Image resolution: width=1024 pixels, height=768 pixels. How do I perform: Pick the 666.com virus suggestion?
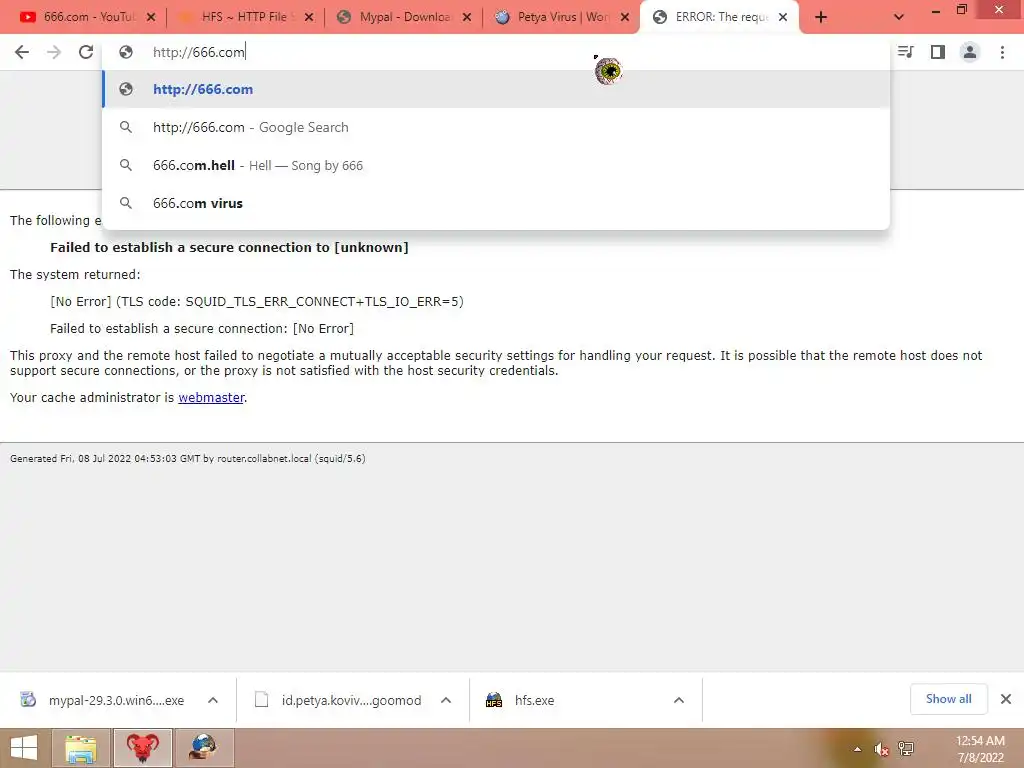(x=496, y=203)
